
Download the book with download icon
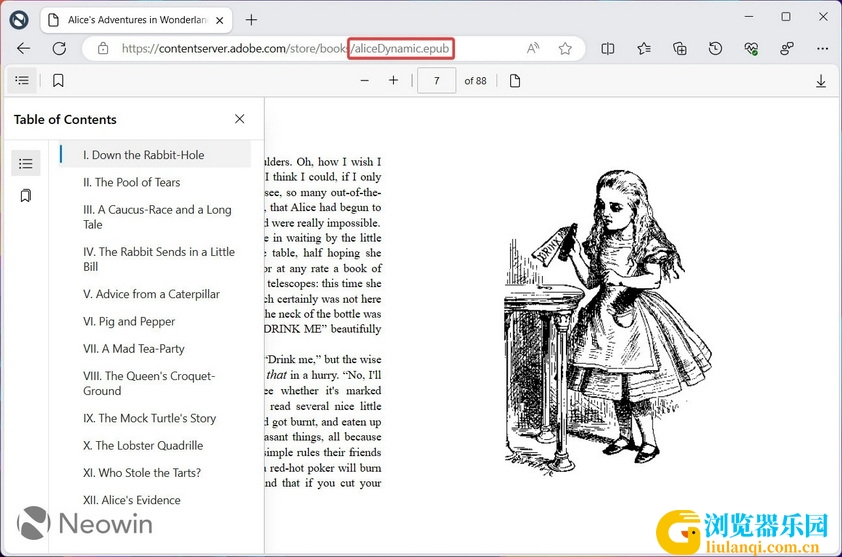tap(821, 81)
